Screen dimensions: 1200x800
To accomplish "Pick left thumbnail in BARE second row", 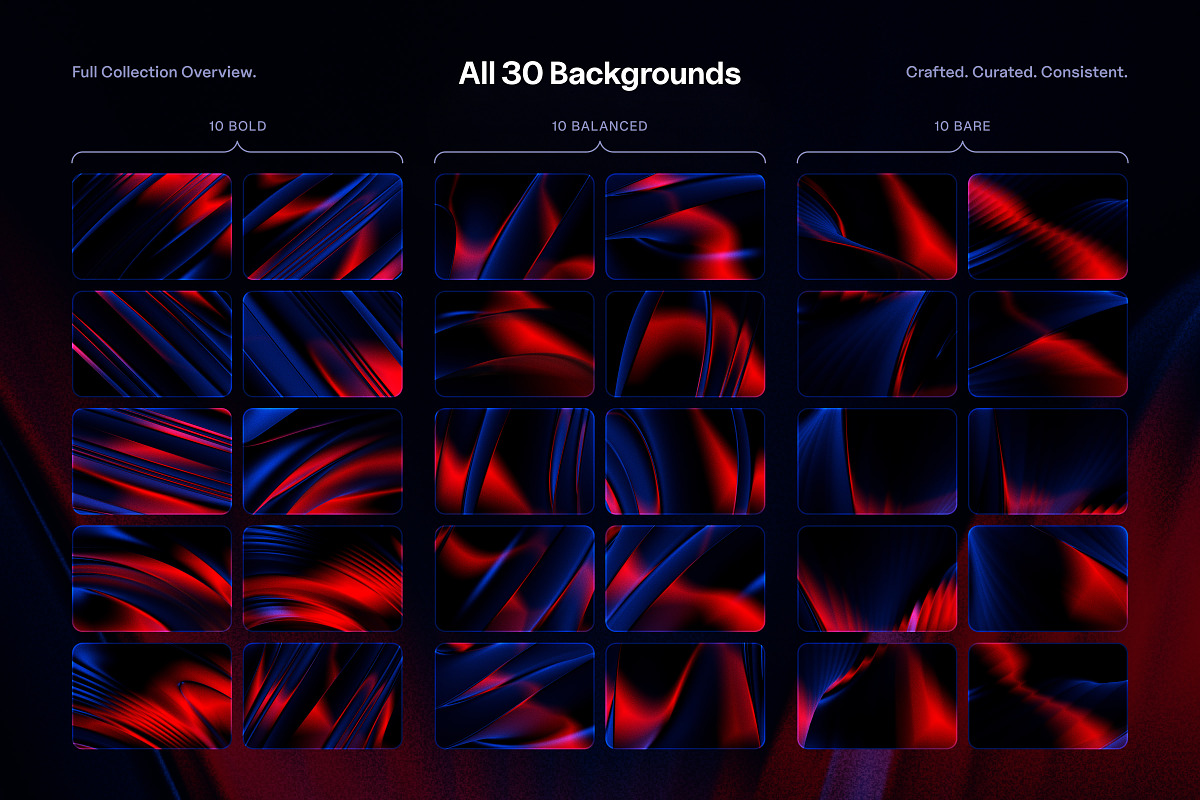I will point(877,344).
